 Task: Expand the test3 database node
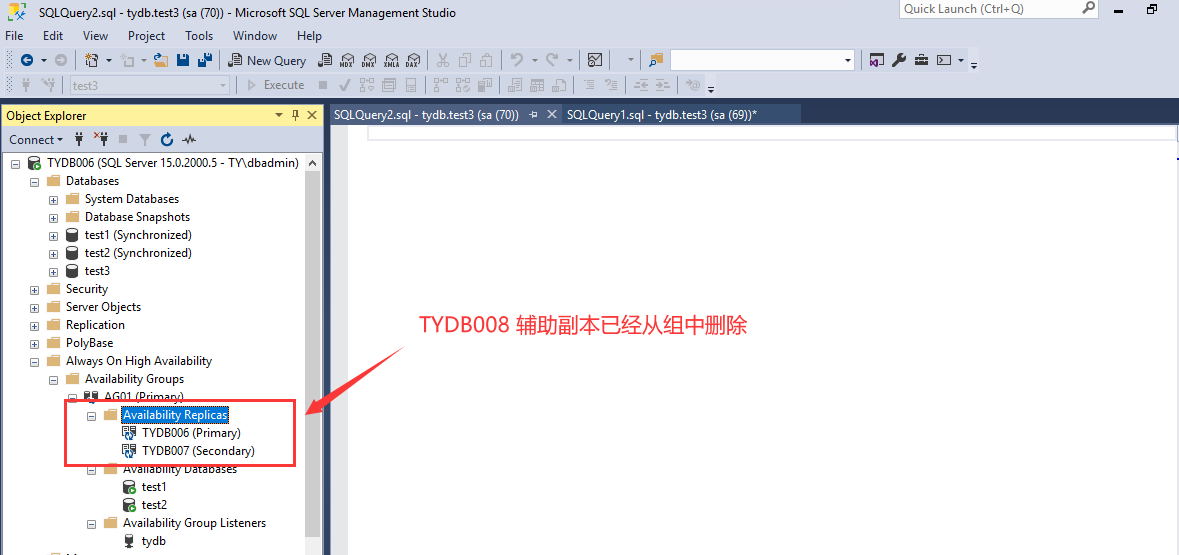[53, 271]
